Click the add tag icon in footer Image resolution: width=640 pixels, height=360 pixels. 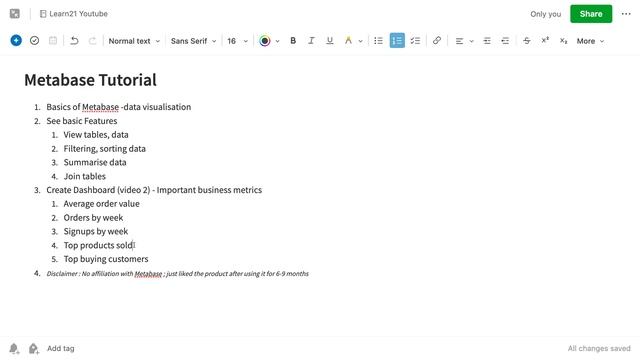tap(33, 349)
